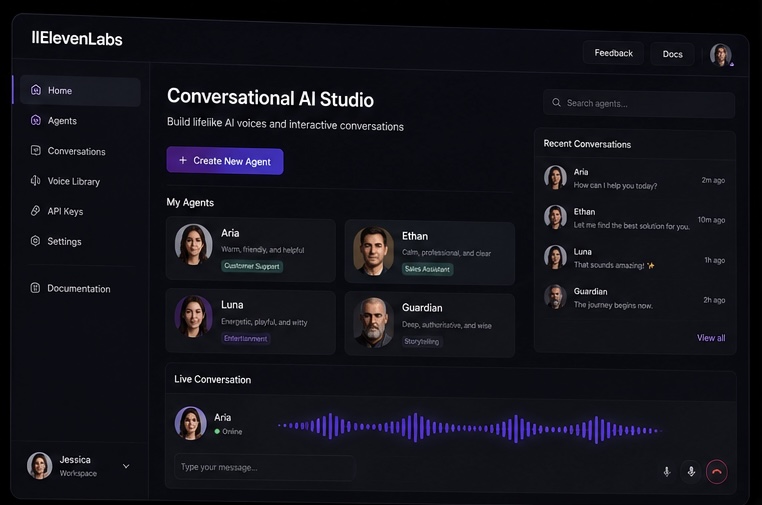Image resolution: width=762 pixels, height=505 pixels.
Task: Click Luna's avatar in My Agents
Action: 193,316
